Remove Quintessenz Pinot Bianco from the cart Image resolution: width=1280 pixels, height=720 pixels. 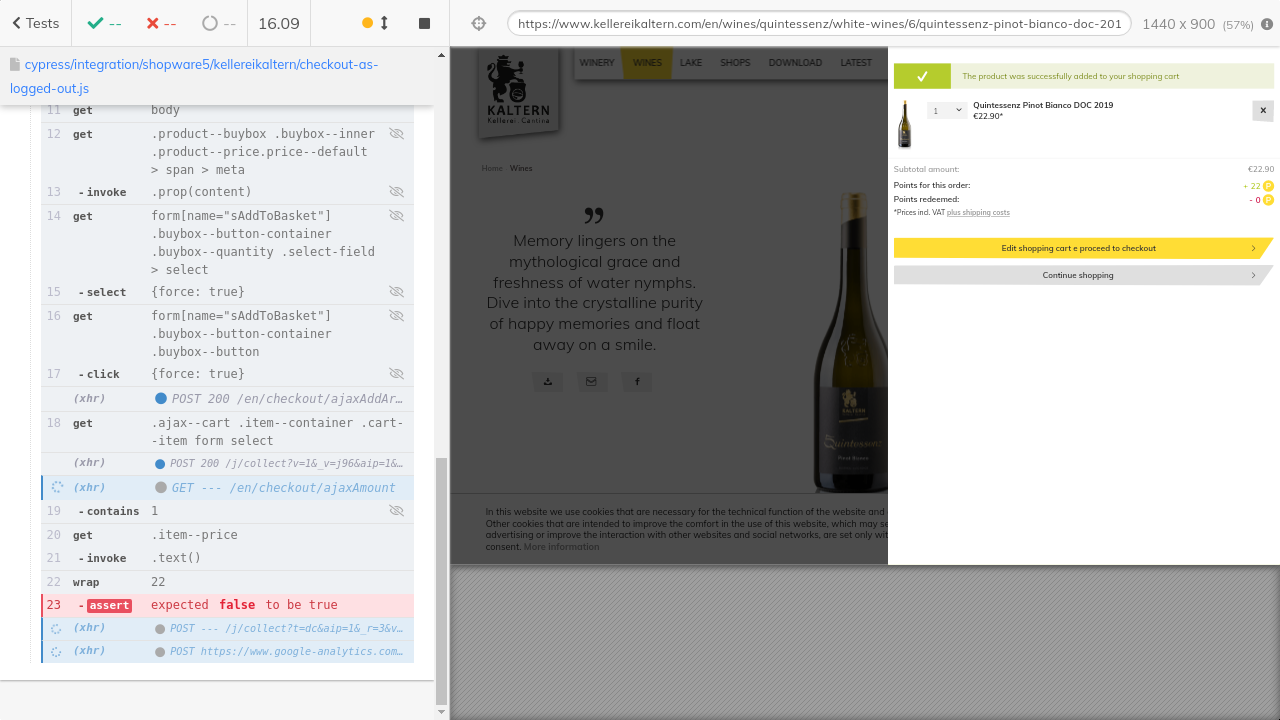tap(1262, 111)
